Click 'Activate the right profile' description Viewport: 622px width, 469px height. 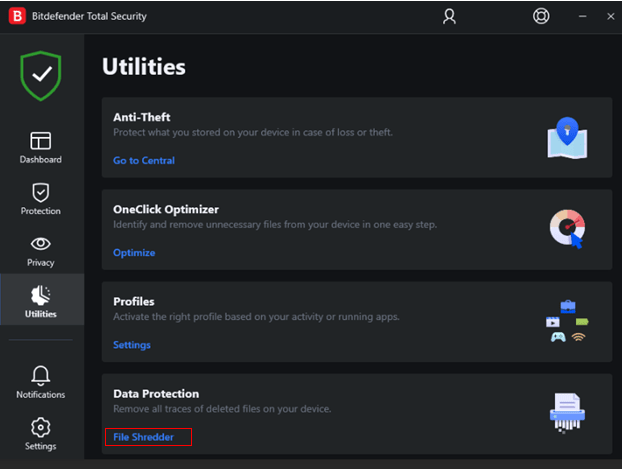click(x=256, y=317)
